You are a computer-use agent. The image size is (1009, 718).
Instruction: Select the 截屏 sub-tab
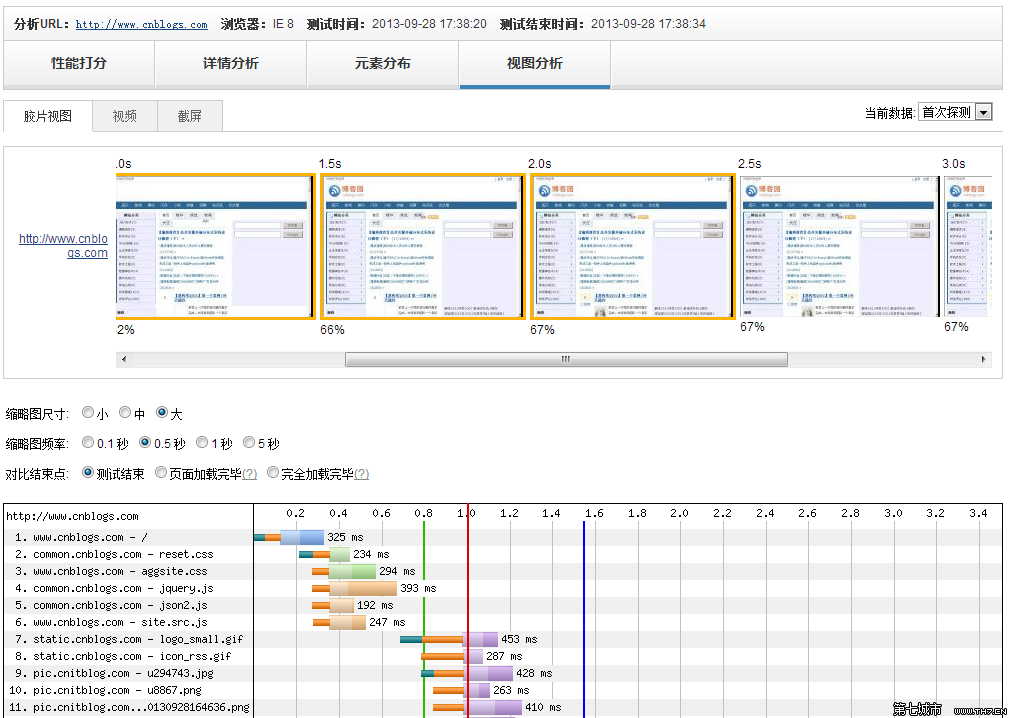pos(190,116)
